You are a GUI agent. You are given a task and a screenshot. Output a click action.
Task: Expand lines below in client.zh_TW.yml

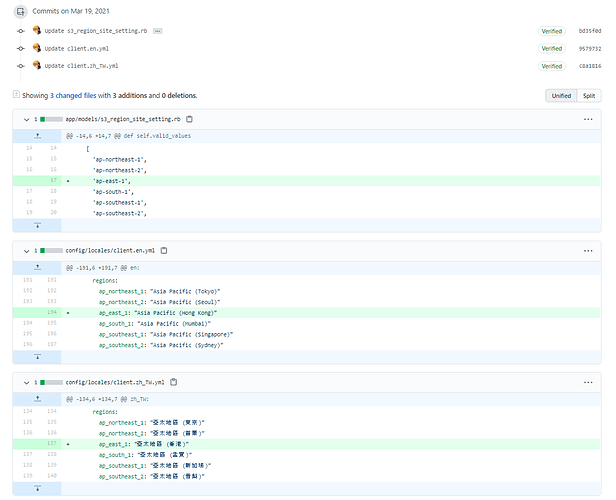[x=37, y=489]
